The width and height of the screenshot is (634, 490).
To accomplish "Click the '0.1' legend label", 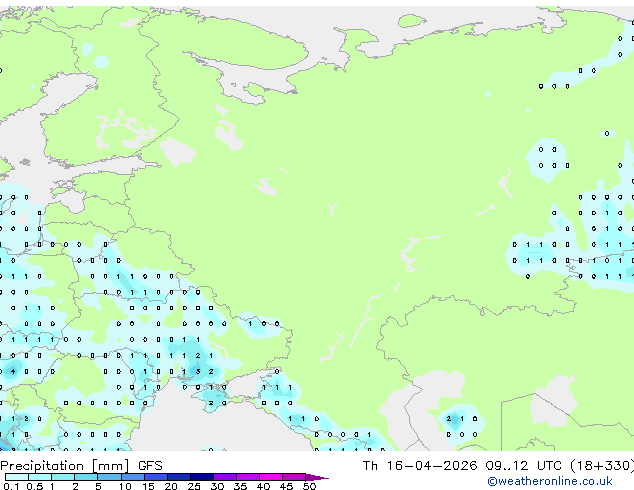I will (x=11, y=486).
